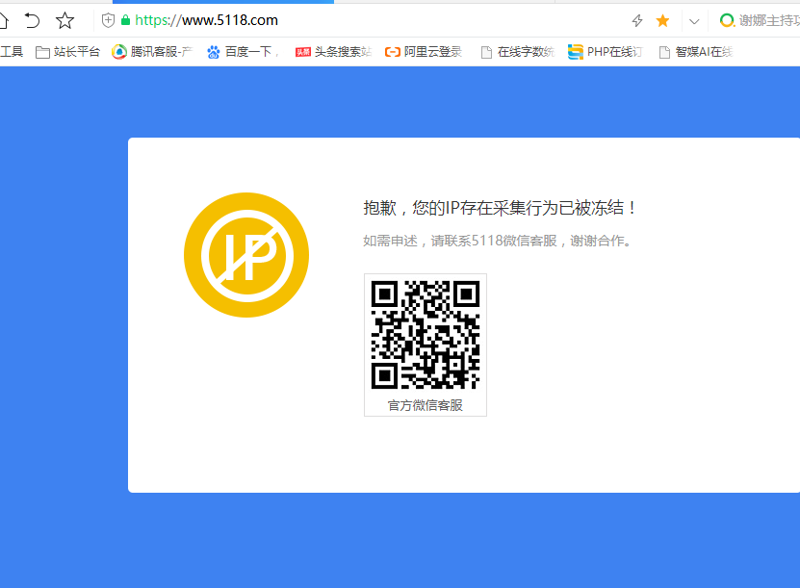Click the orange favorited star icon
The height and width of the screenshot is (588, 800).
[663, 20]
